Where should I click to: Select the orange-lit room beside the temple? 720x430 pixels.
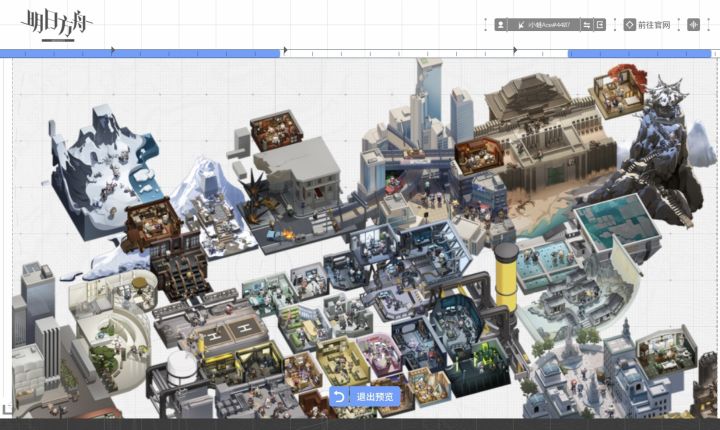pyautogui.click(x=478, y=155)
